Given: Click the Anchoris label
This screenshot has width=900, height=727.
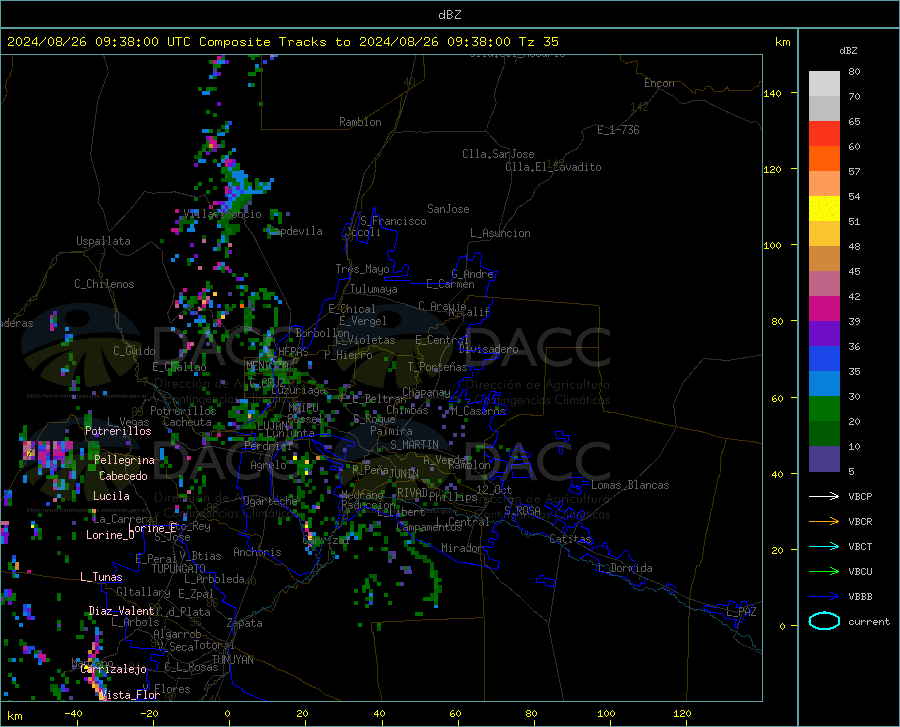Looking at the screenshot, I should tap(257, 552).
